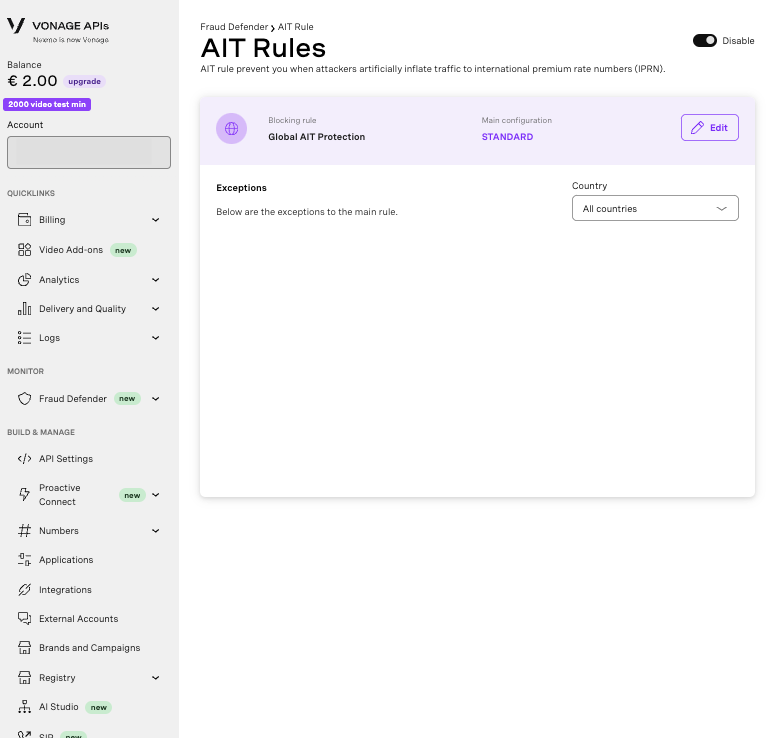Click the Registry store icon
This screenshot has width=769, height=738.
click(x=25, y=678)
